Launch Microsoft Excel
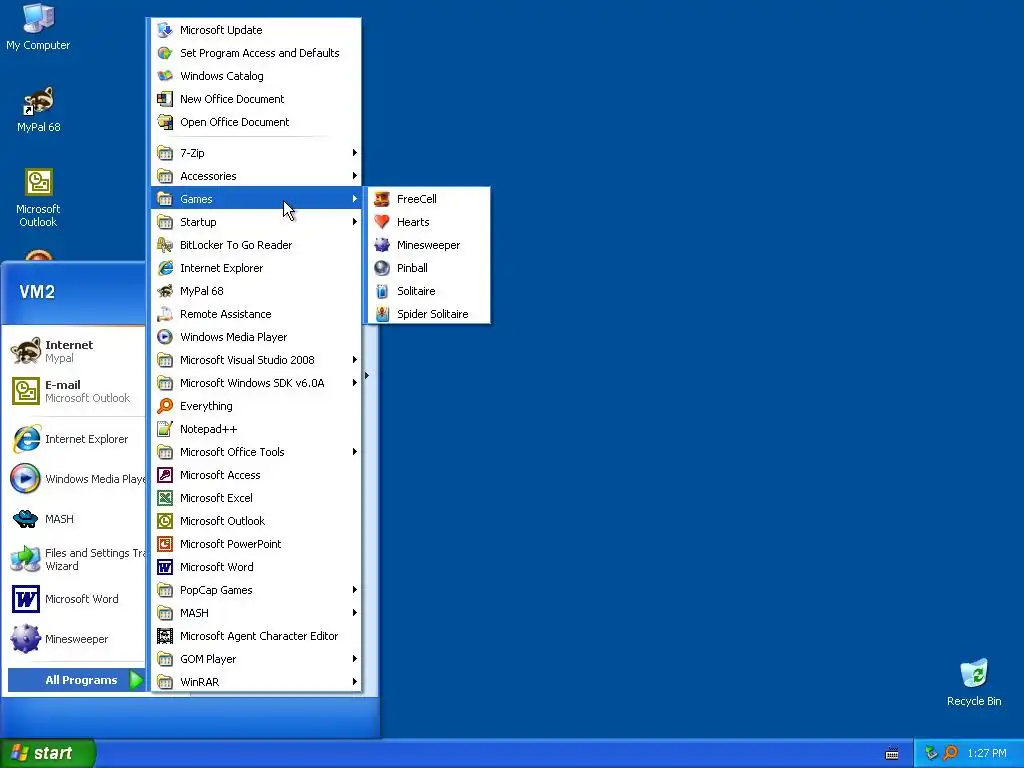This screenshot has width=1024, height=768. [256, 498]
